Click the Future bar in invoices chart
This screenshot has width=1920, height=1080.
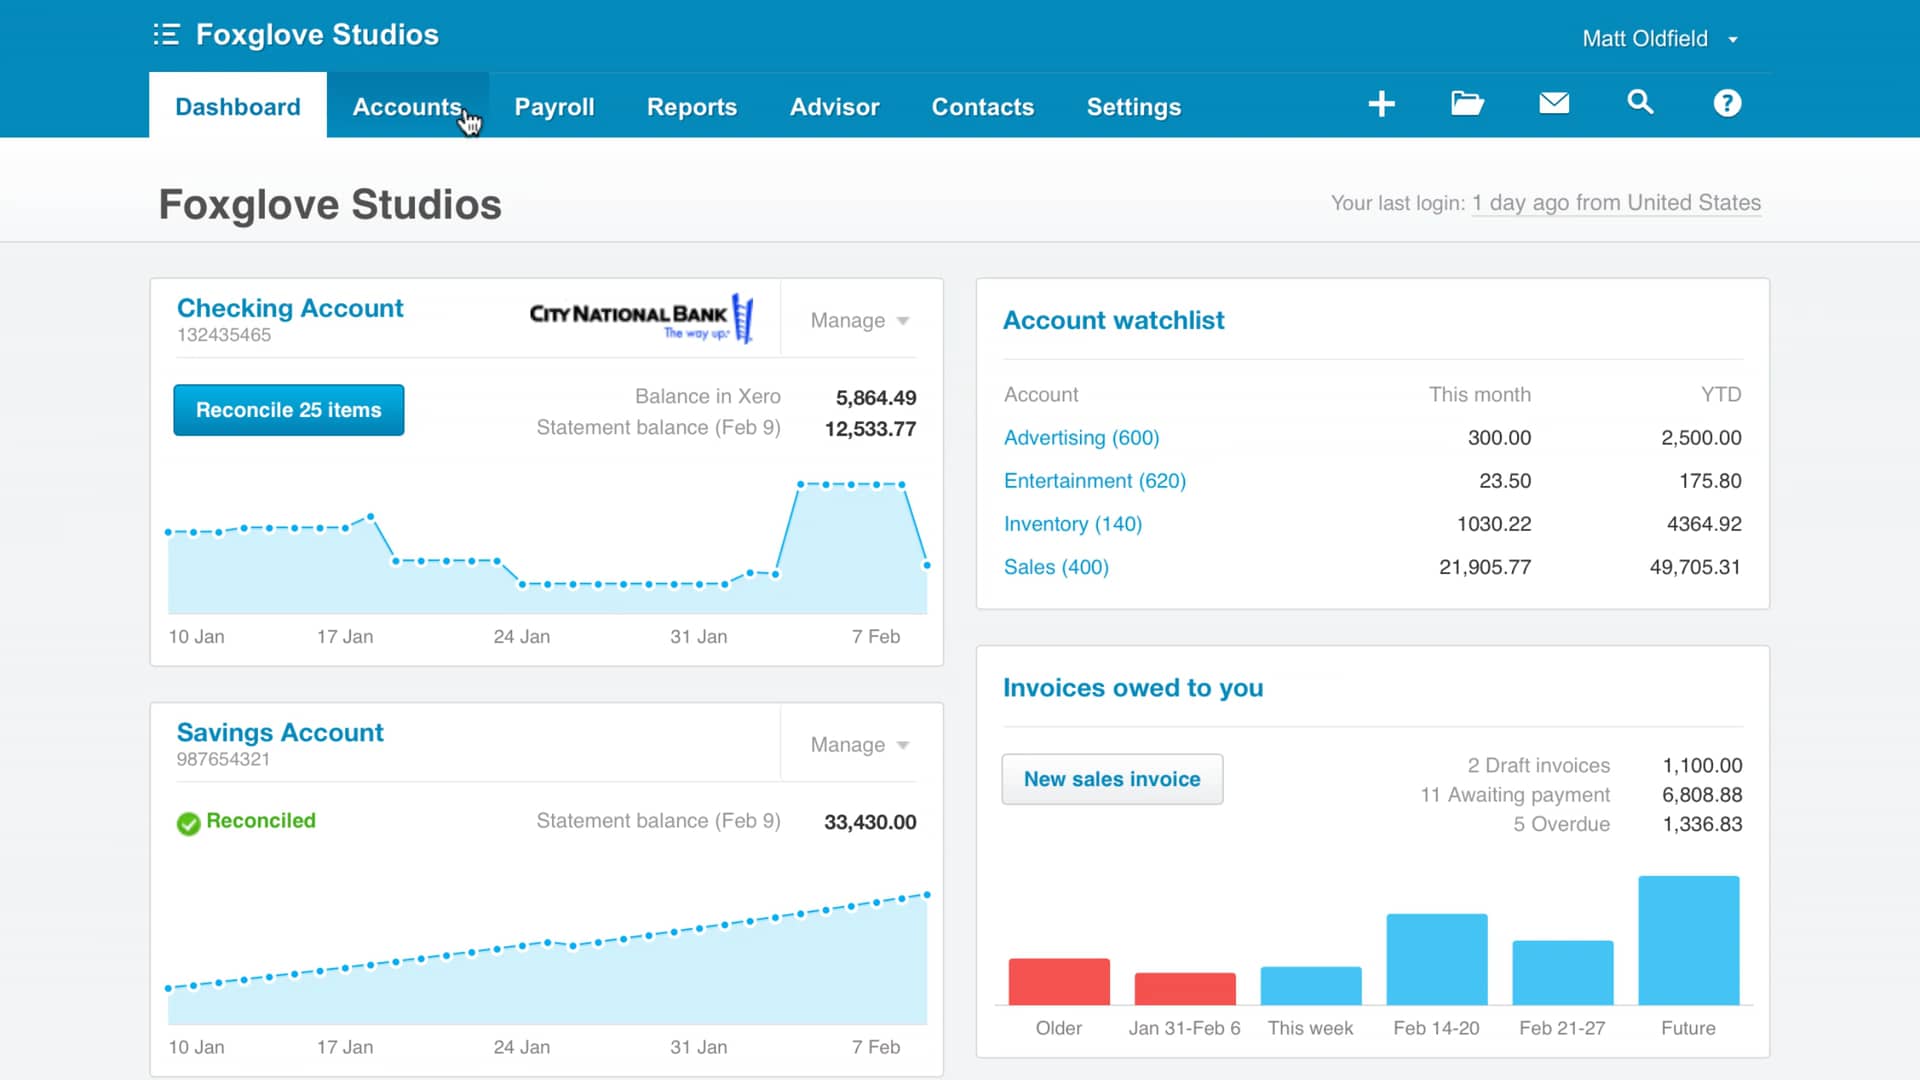1688,940
